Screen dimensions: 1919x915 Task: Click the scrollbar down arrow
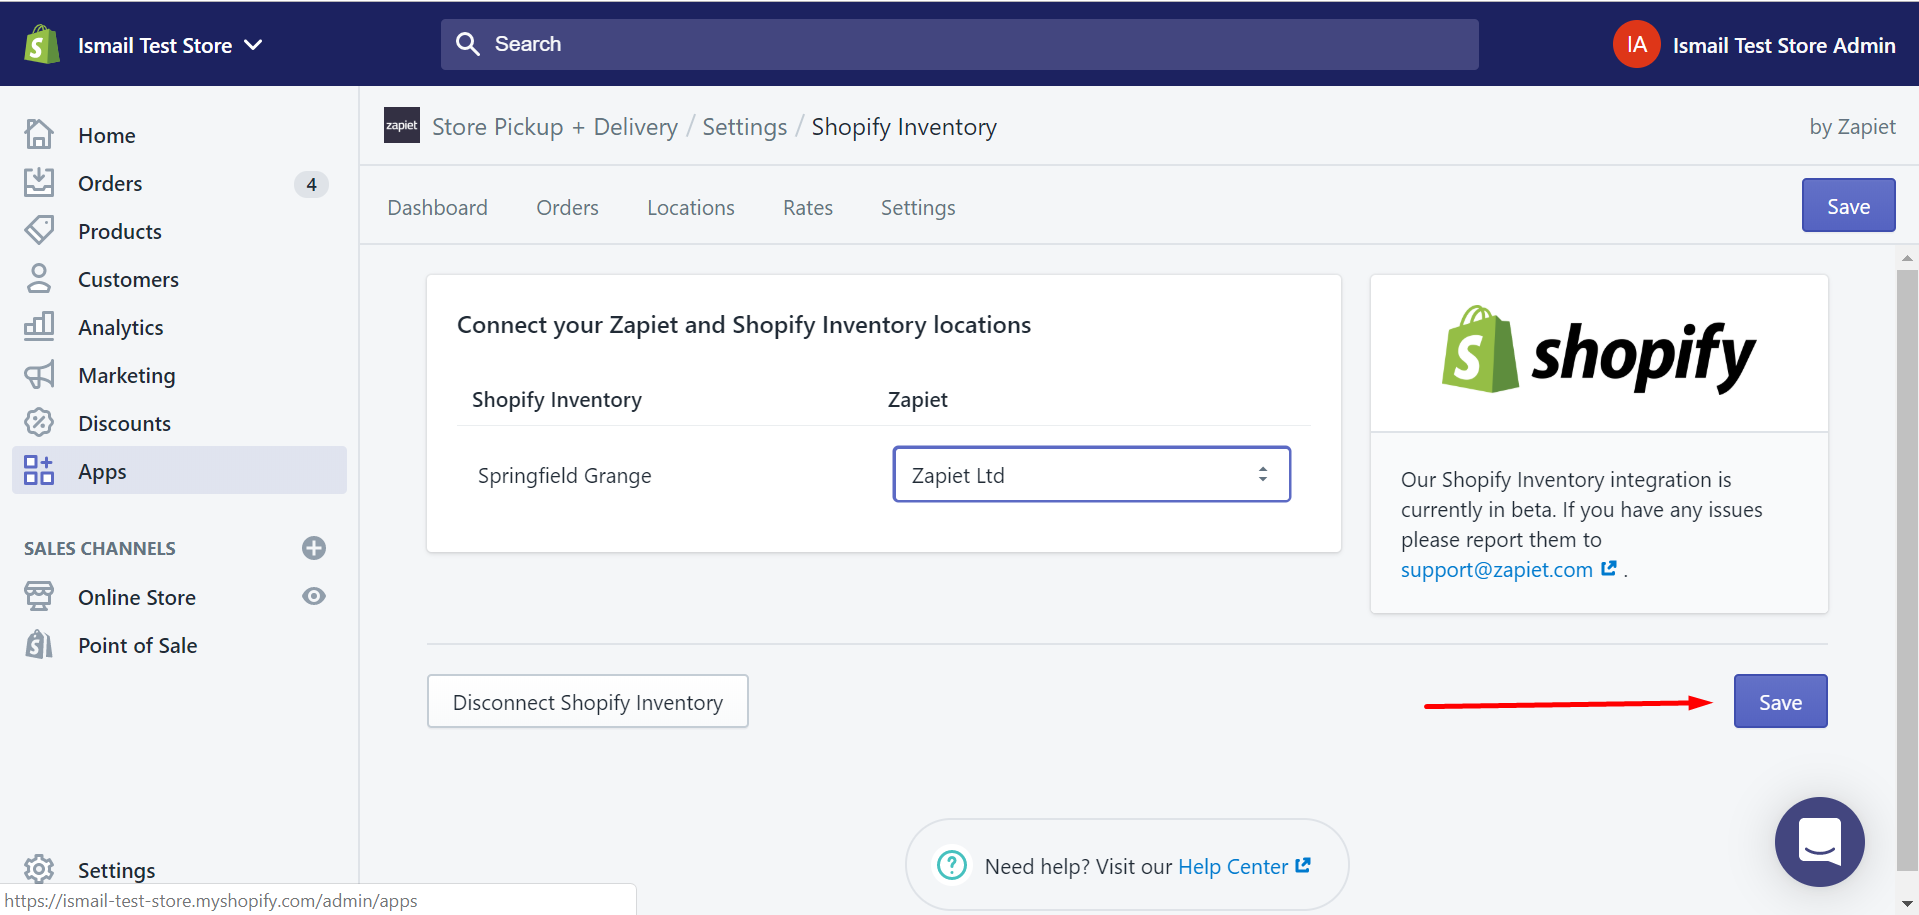[x=1907, y=903]
